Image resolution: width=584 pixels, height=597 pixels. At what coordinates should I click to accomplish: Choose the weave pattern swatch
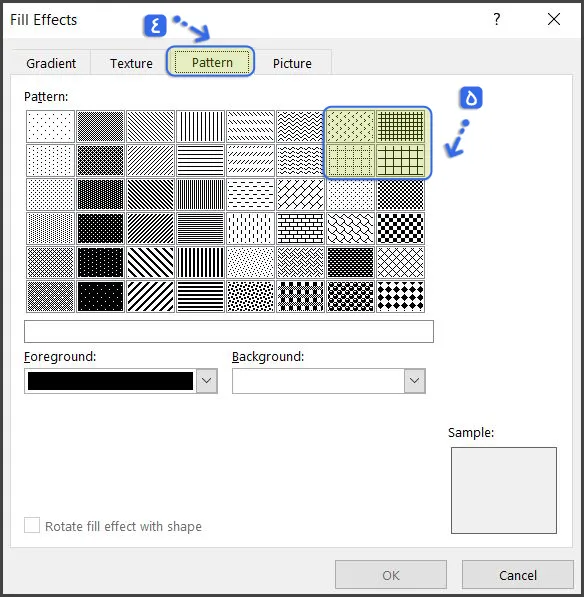(x=300, y=262)
